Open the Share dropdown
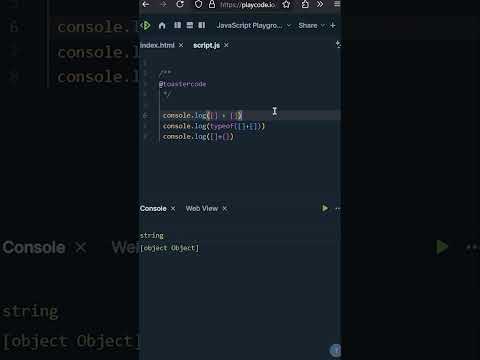The height and width of the screenshot is (360, 480). pos(311,26)
